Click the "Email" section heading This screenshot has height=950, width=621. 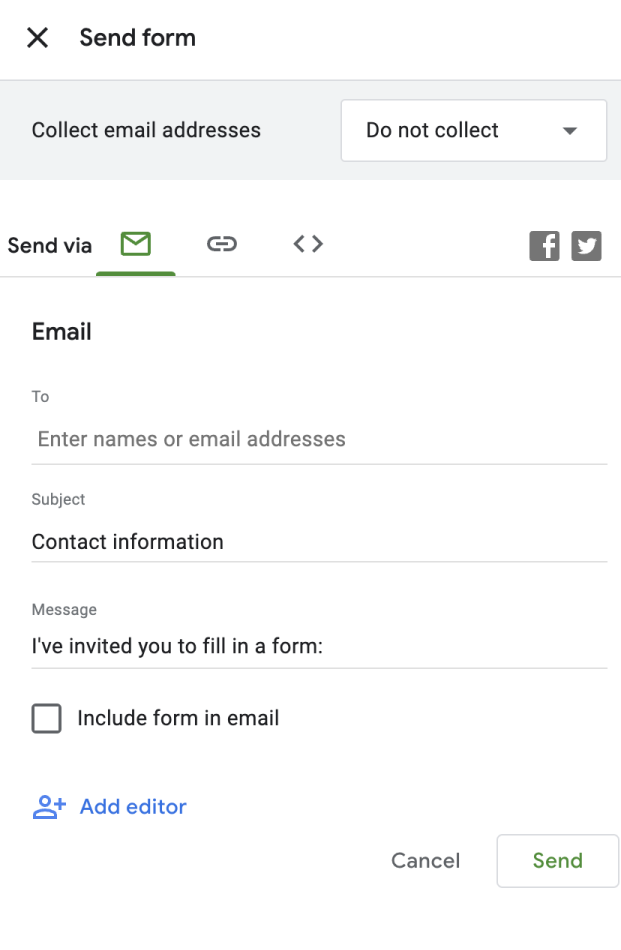point(62,332)
